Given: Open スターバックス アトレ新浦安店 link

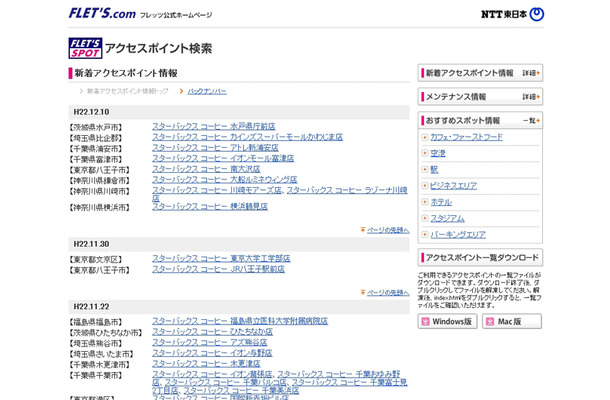Looking at the screenshot, I should tap(215, 148).
